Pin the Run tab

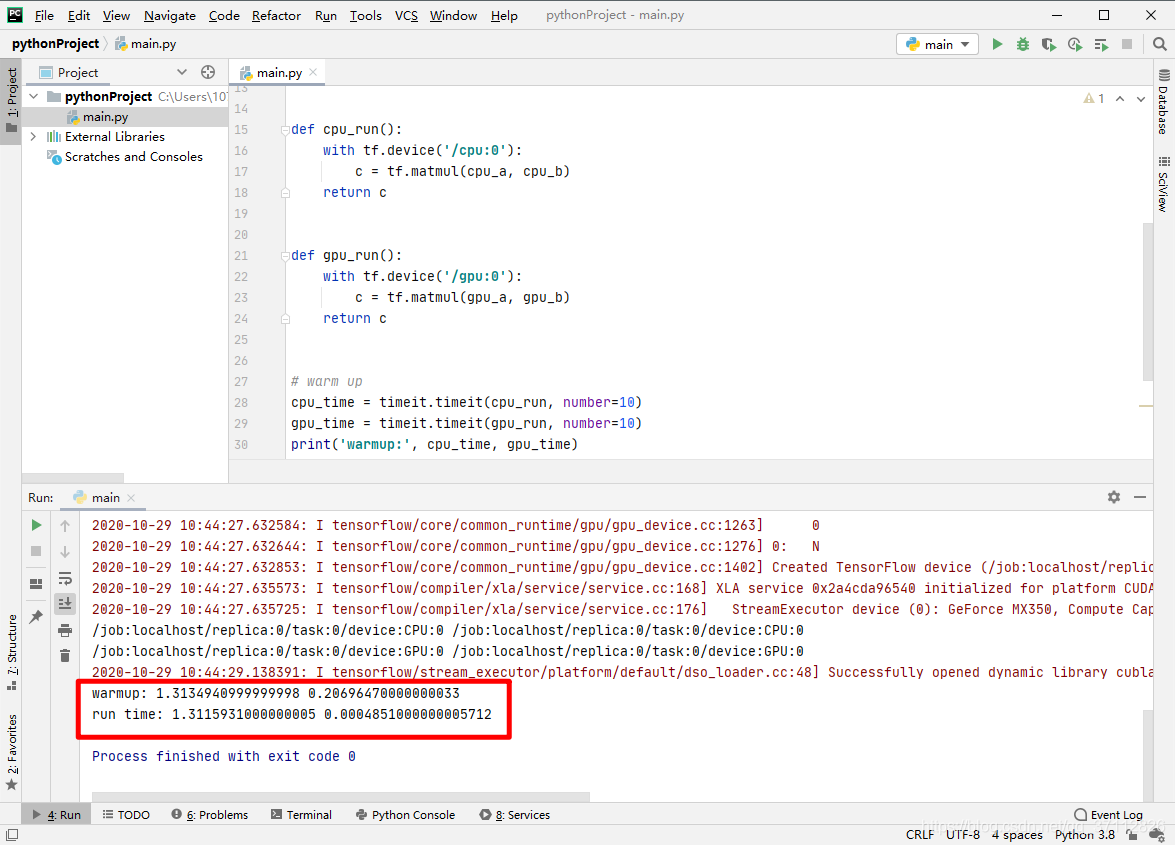36,617
